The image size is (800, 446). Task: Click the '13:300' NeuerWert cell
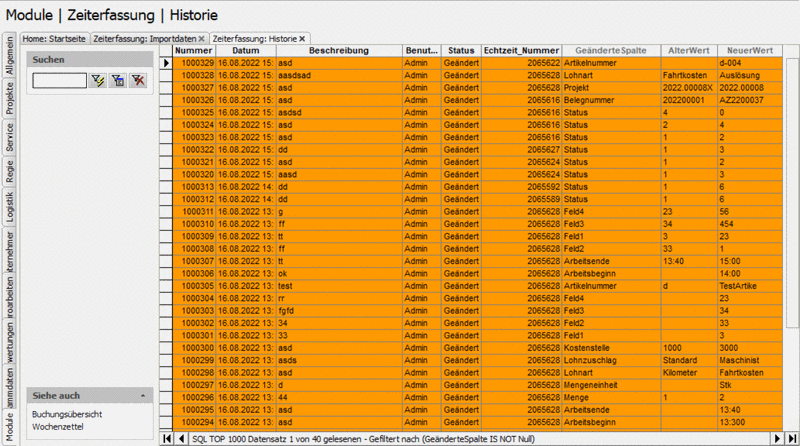750,422
